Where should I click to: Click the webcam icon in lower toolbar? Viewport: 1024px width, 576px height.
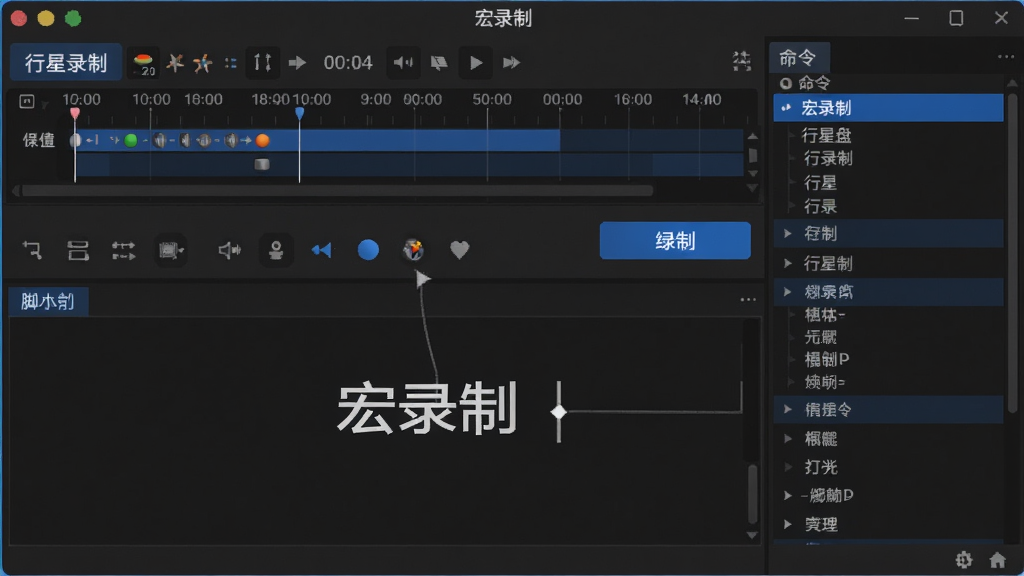(x=276, y=250)
